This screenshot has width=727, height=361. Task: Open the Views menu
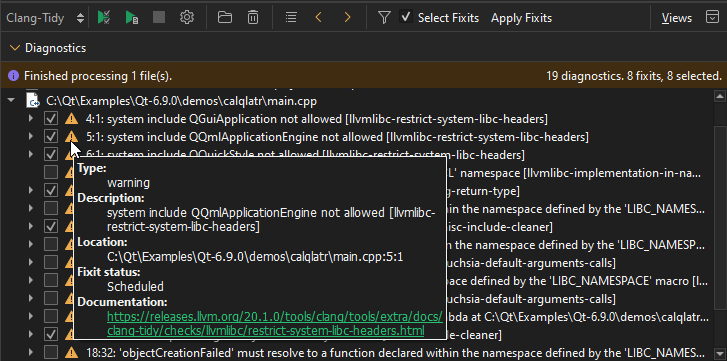click(x=677, y=18)
